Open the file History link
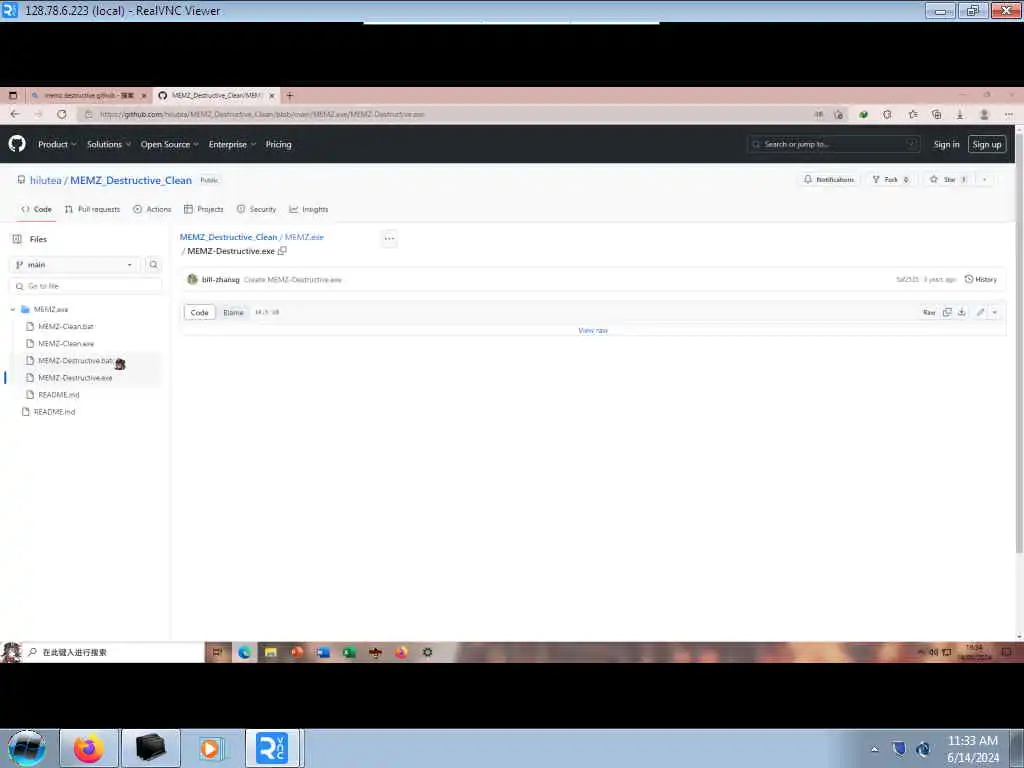The height and width of the screenshot is (768, 1024). tap(981, 280)
